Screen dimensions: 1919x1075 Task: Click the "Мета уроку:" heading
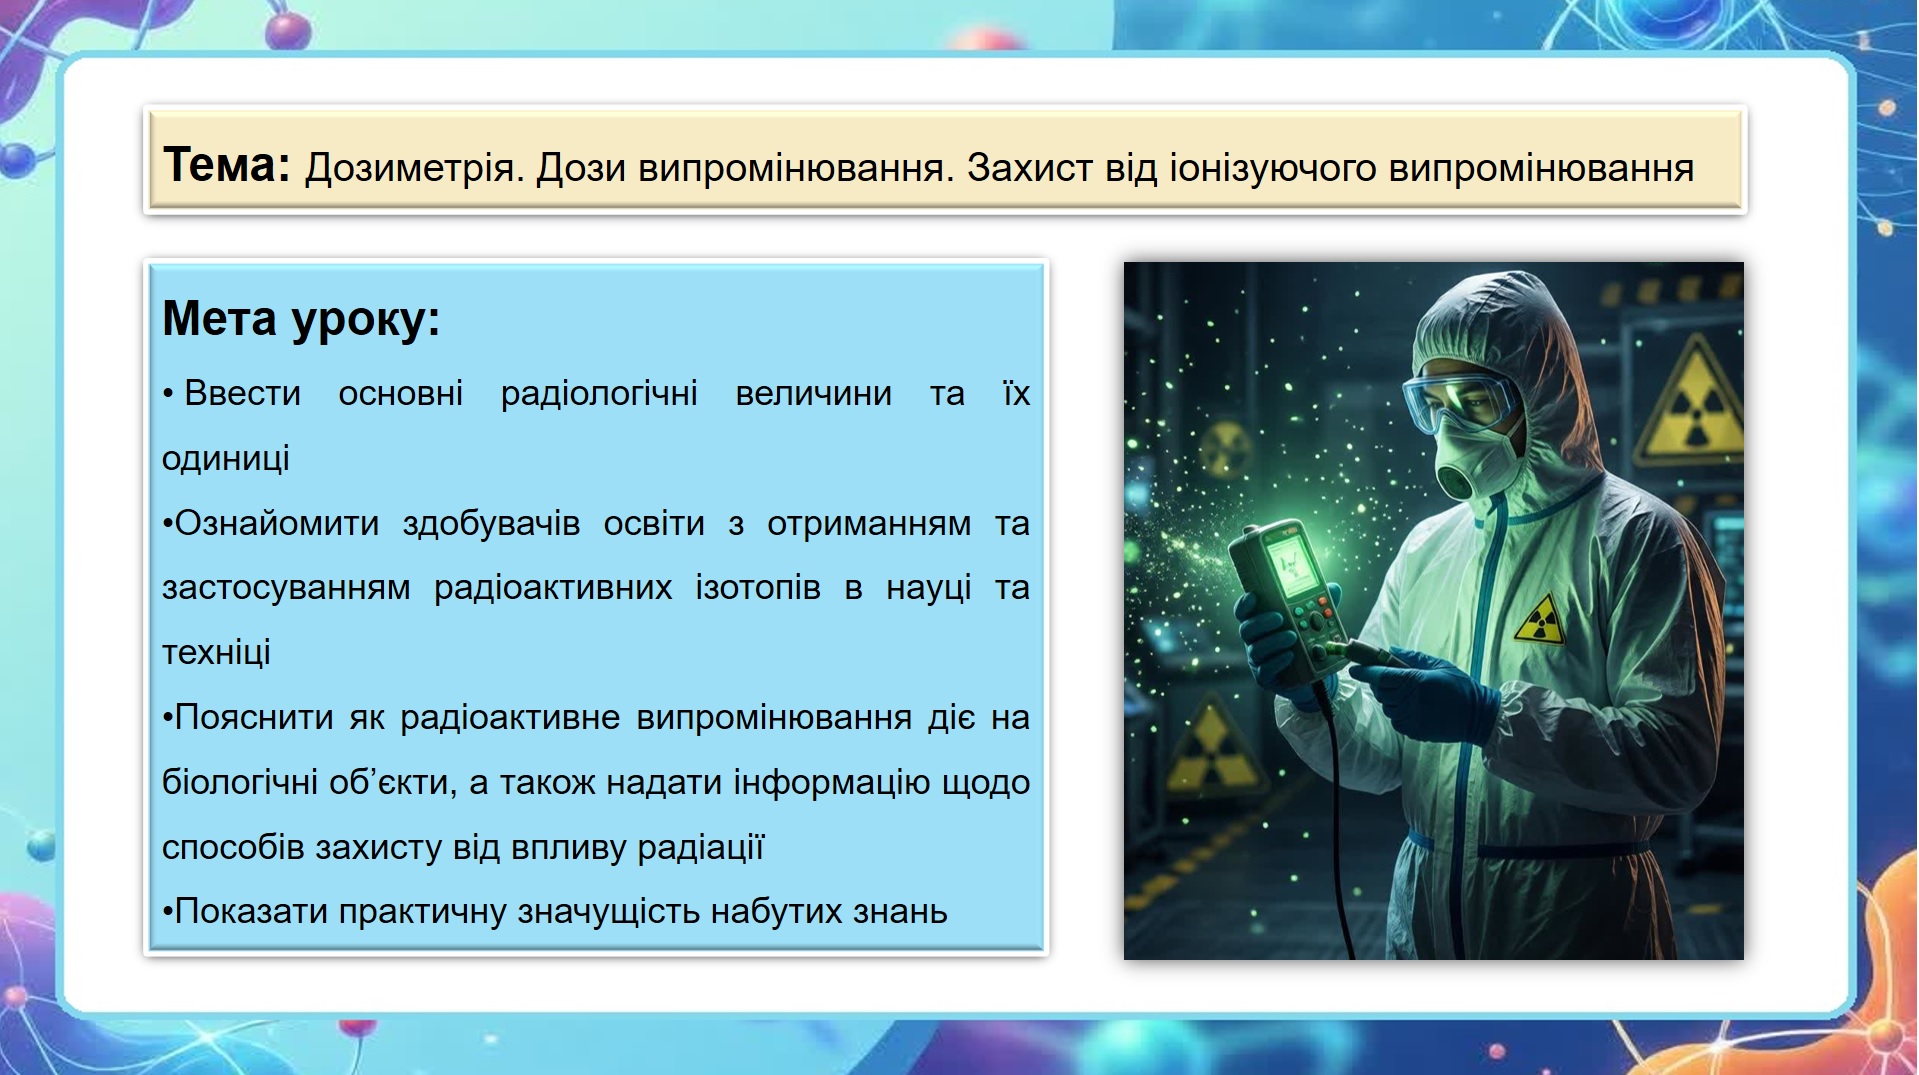pos(301,319)
